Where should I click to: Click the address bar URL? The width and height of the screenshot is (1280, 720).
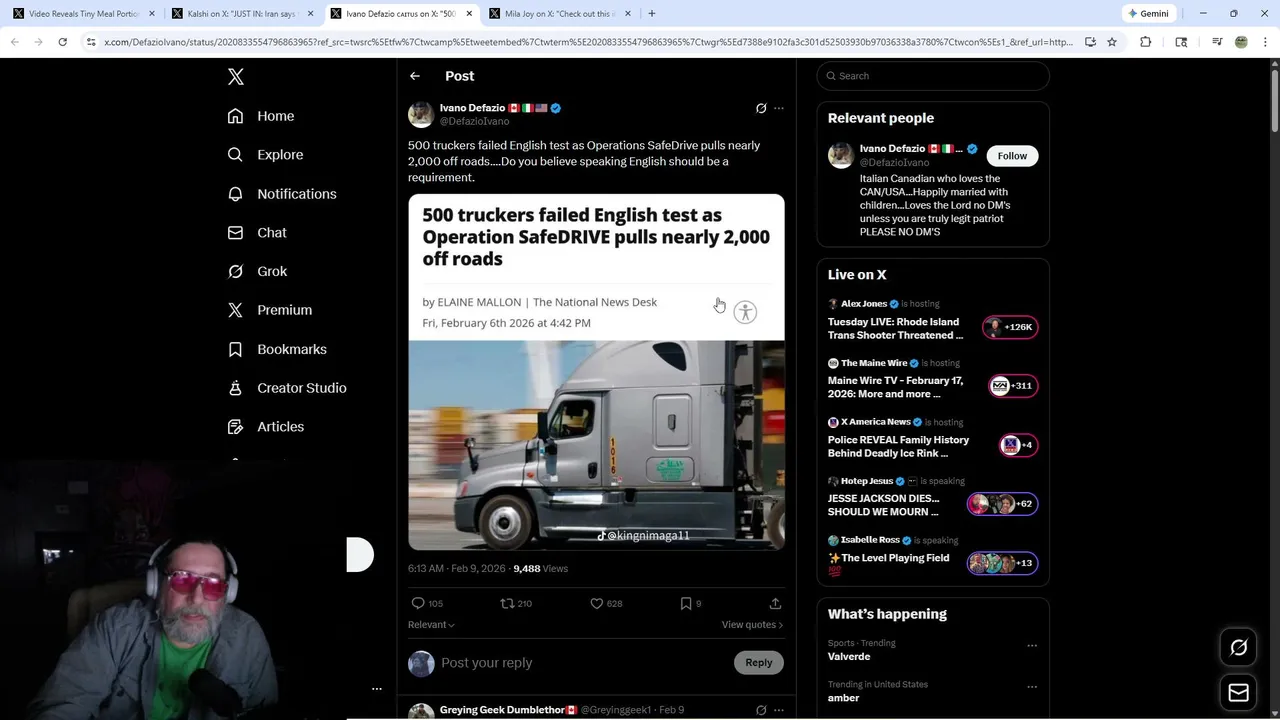pyautogui.click(x=588, y=42)
